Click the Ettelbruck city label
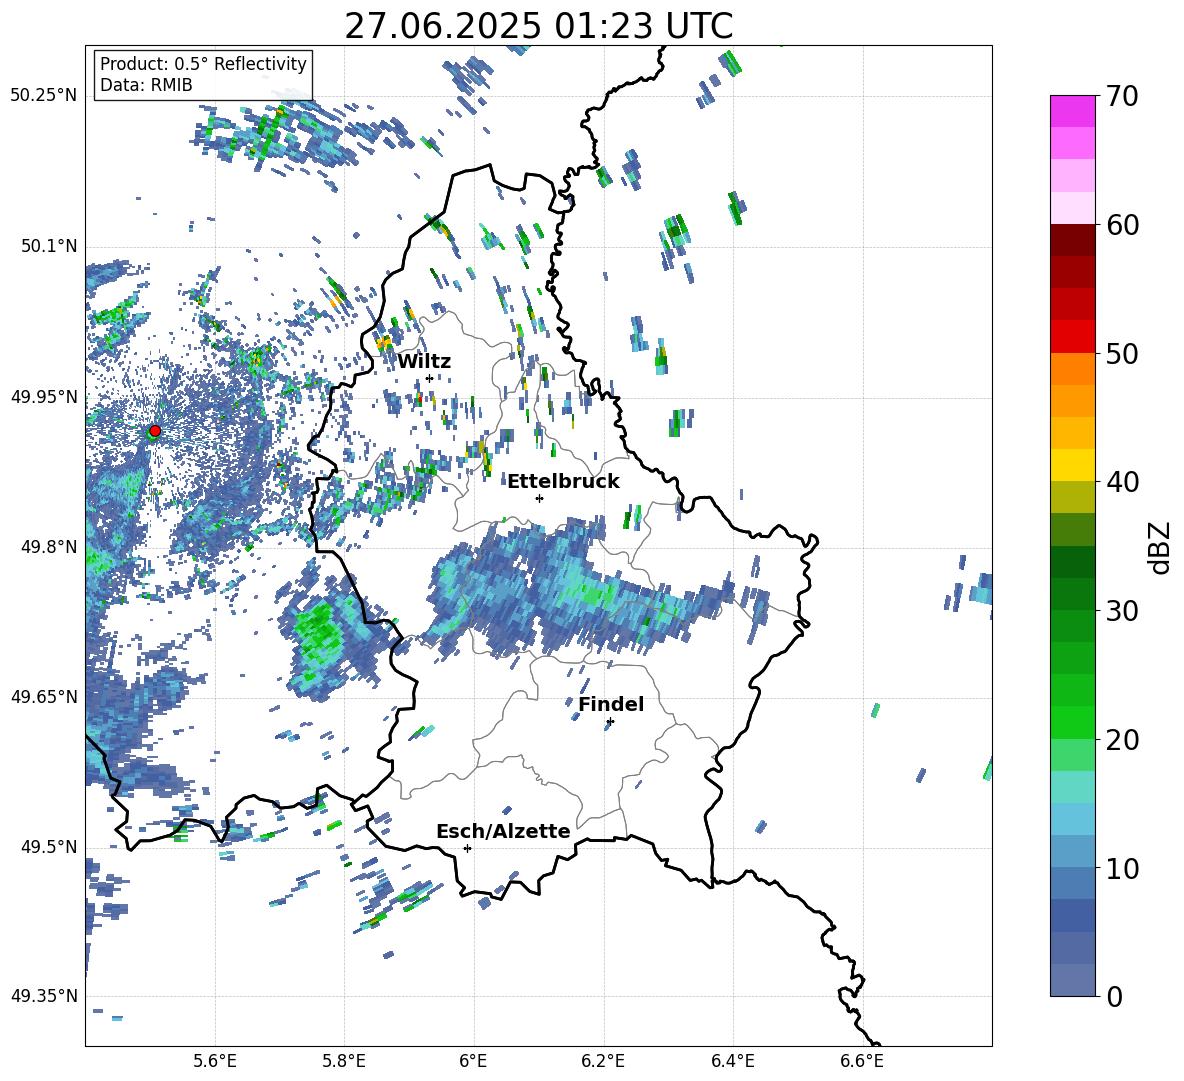1184x1081 pixels. tap(563, 482)
